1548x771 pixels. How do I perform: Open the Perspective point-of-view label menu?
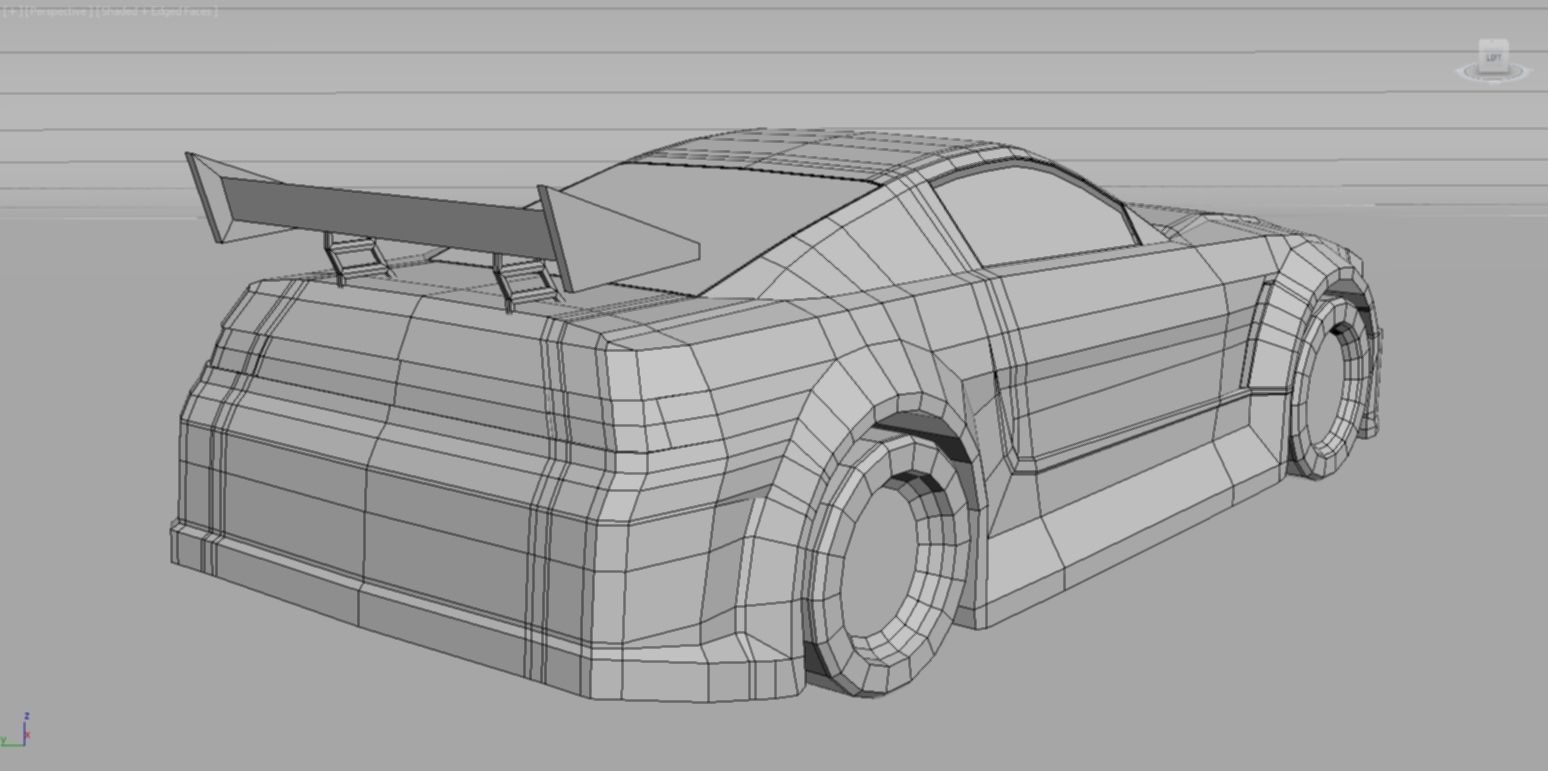pos(57,12)
